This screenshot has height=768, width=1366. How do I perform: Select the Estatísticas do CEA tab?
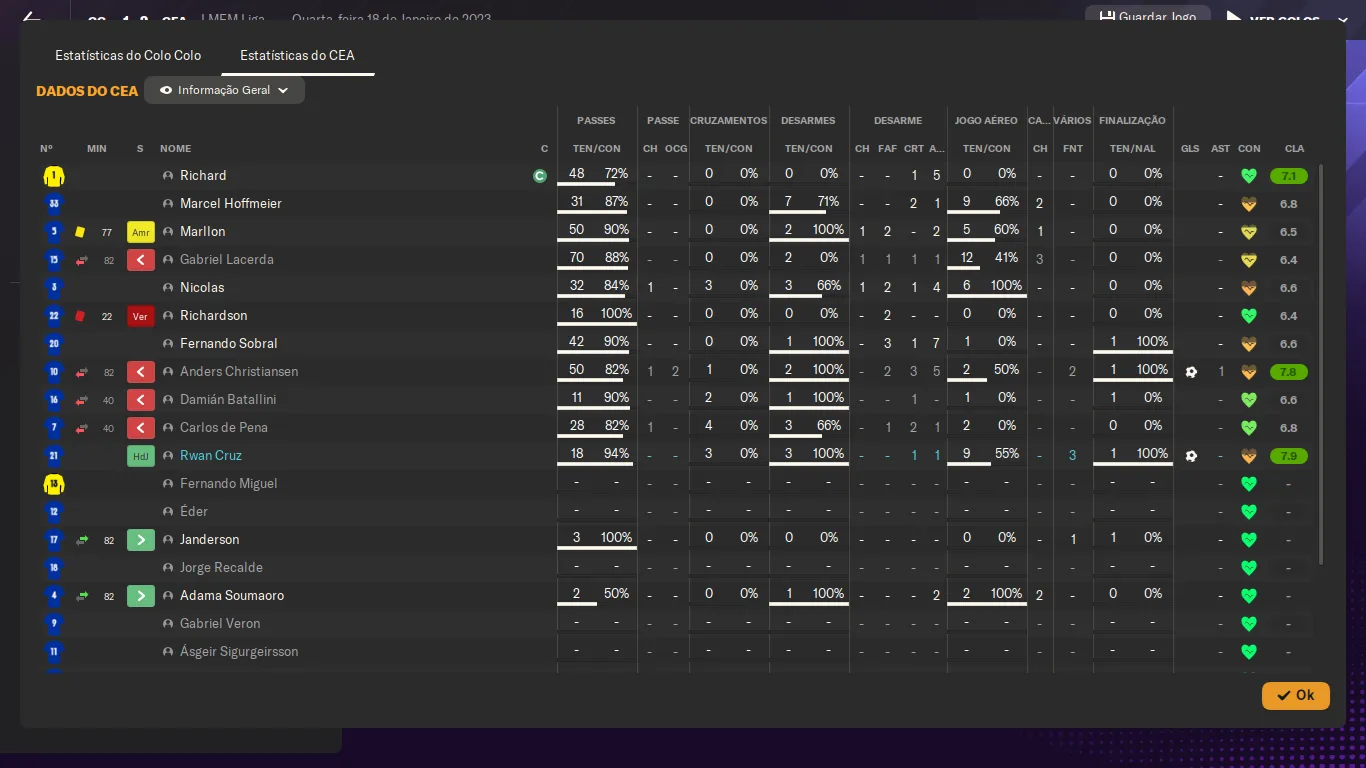[297, 56]
